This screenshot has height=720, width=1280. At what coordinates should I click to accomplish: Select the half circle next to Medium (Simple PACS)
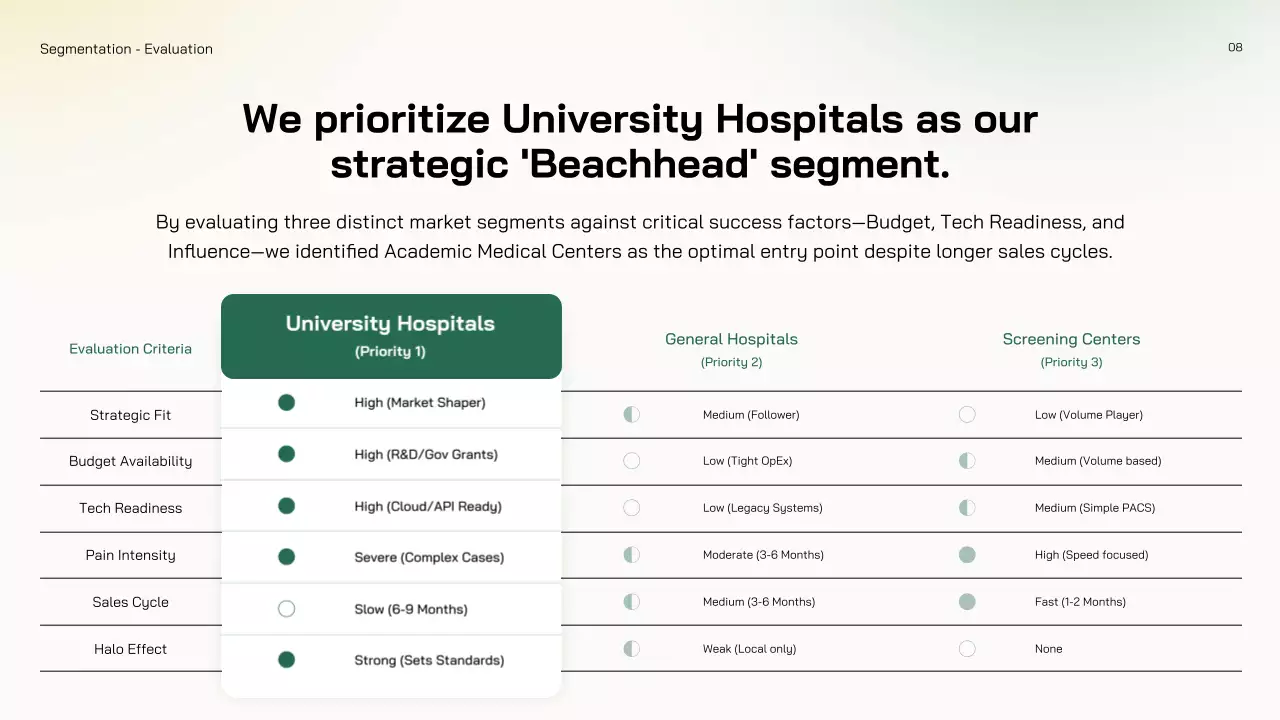click(967, 508)
